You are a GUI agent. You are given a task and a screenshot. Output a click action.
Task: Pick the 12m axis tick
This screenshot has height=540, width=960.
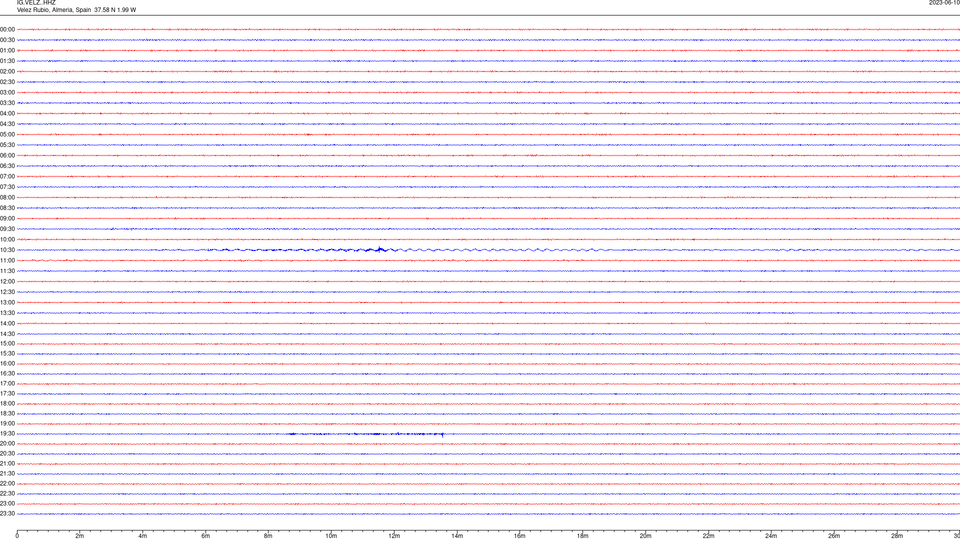click(394, 536)
